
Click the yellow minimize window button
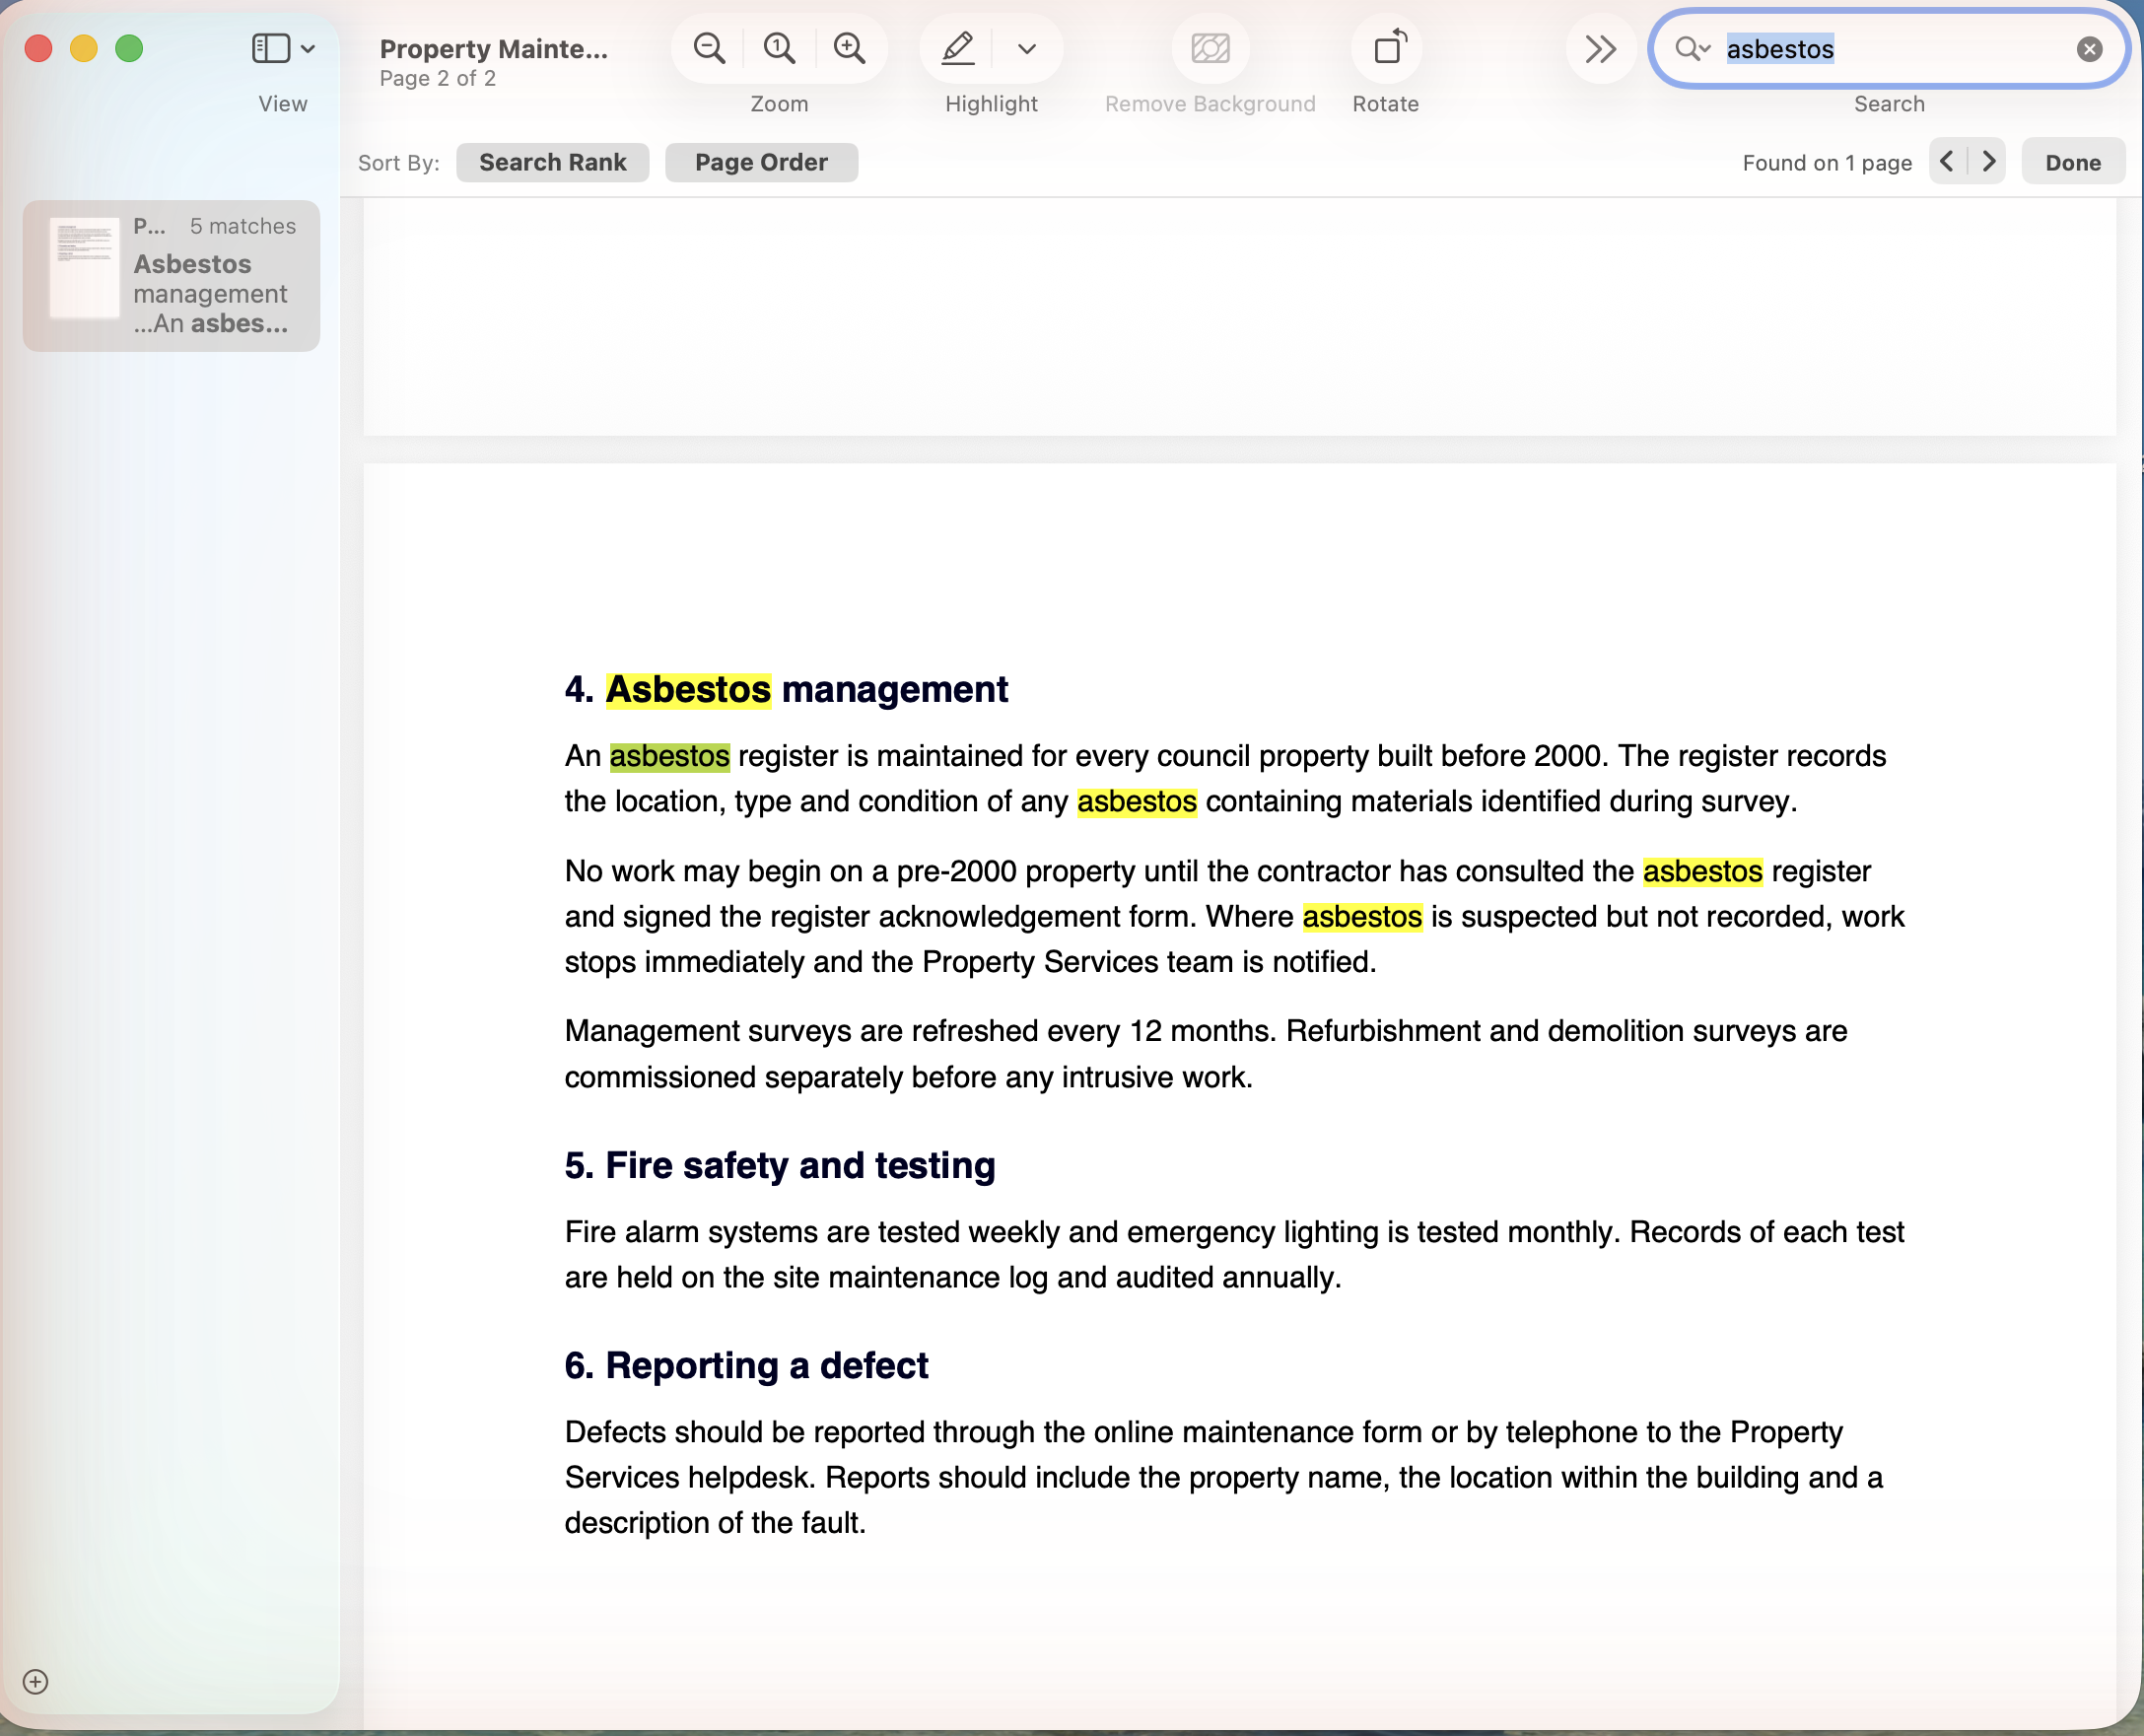pyautogui.click(x=84, y=48)
